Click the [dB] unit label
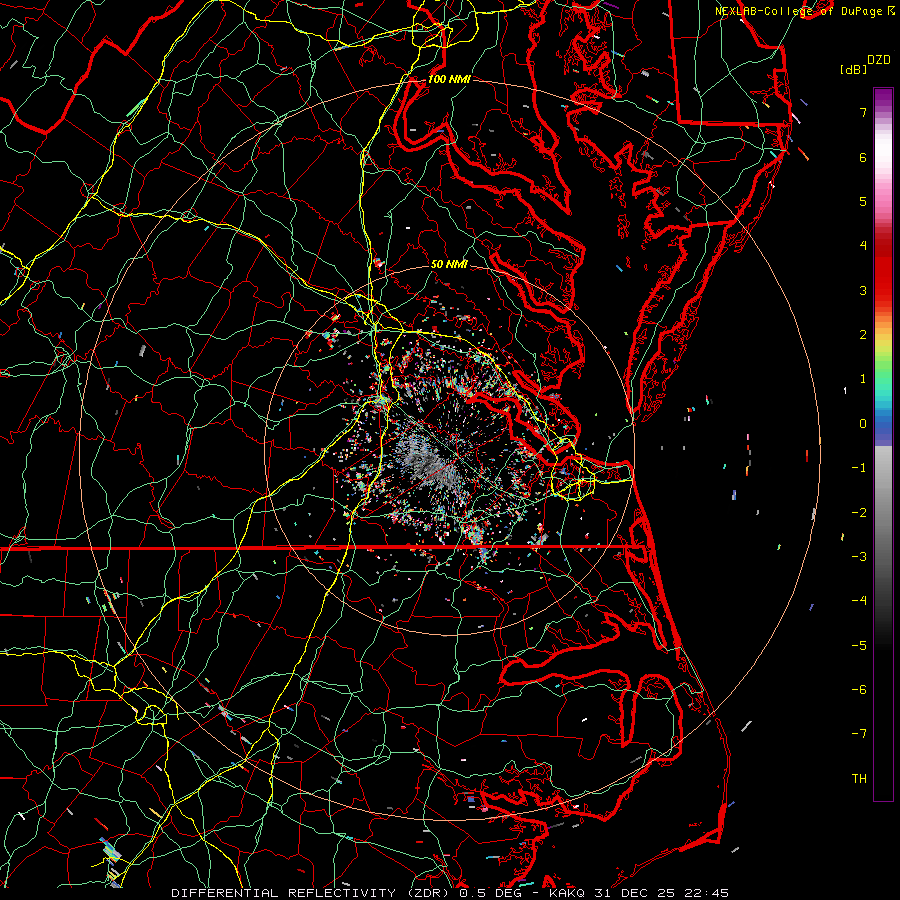 point(853,69)
